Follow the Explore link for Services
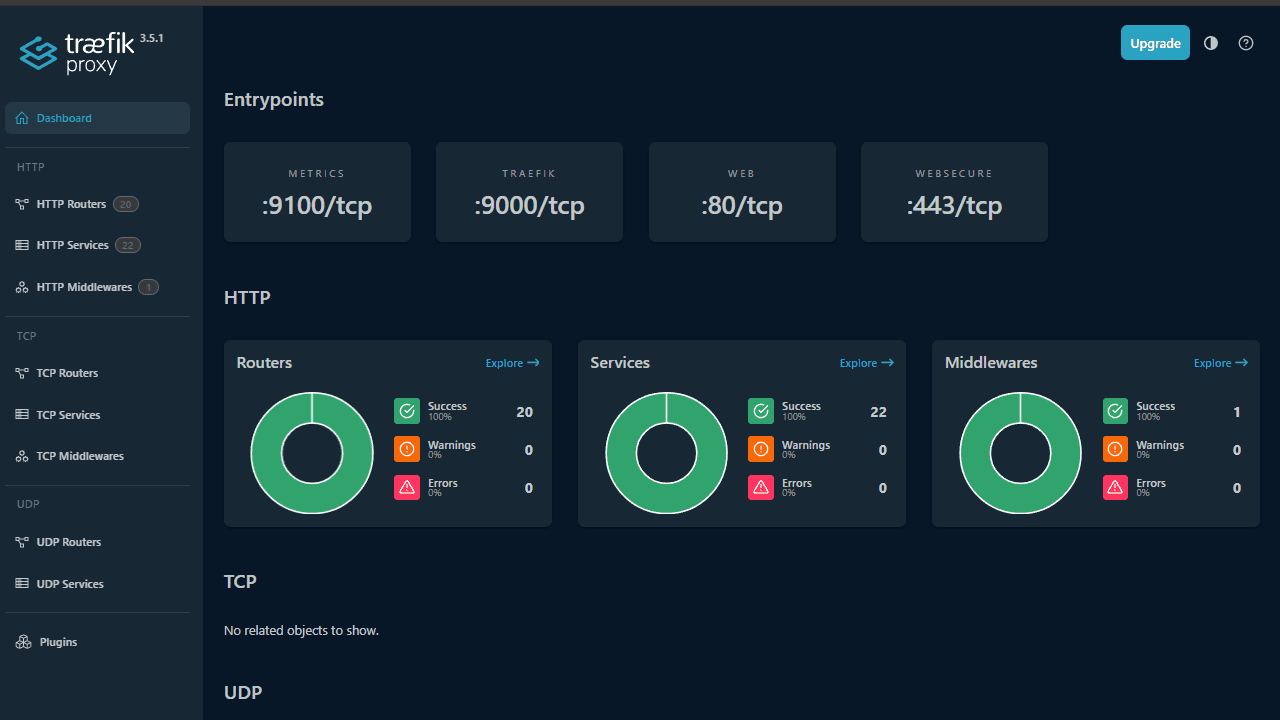This screenshot has height=720, width=1280. (x=866, y=363)
